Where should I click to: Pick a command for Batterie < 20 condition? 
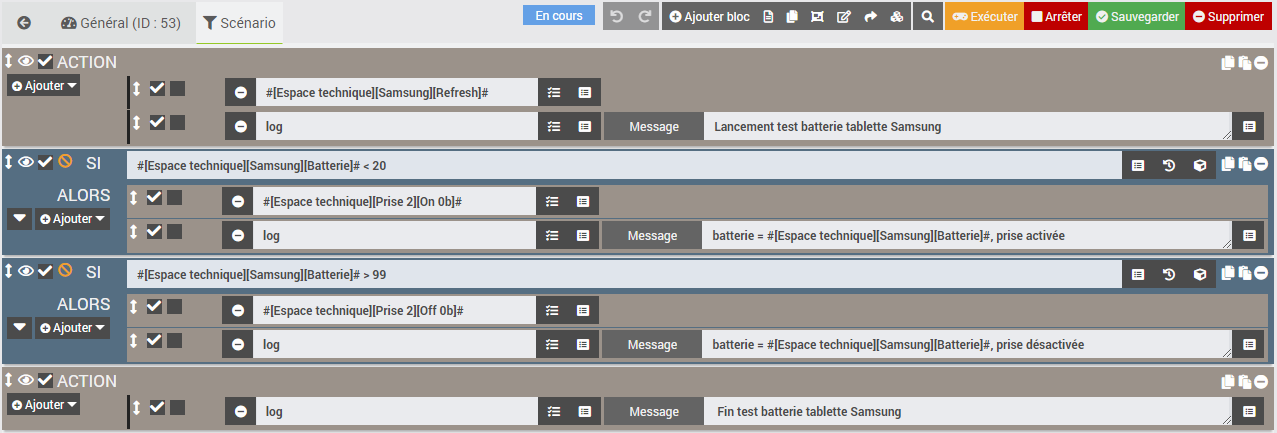coord(1138,165)
